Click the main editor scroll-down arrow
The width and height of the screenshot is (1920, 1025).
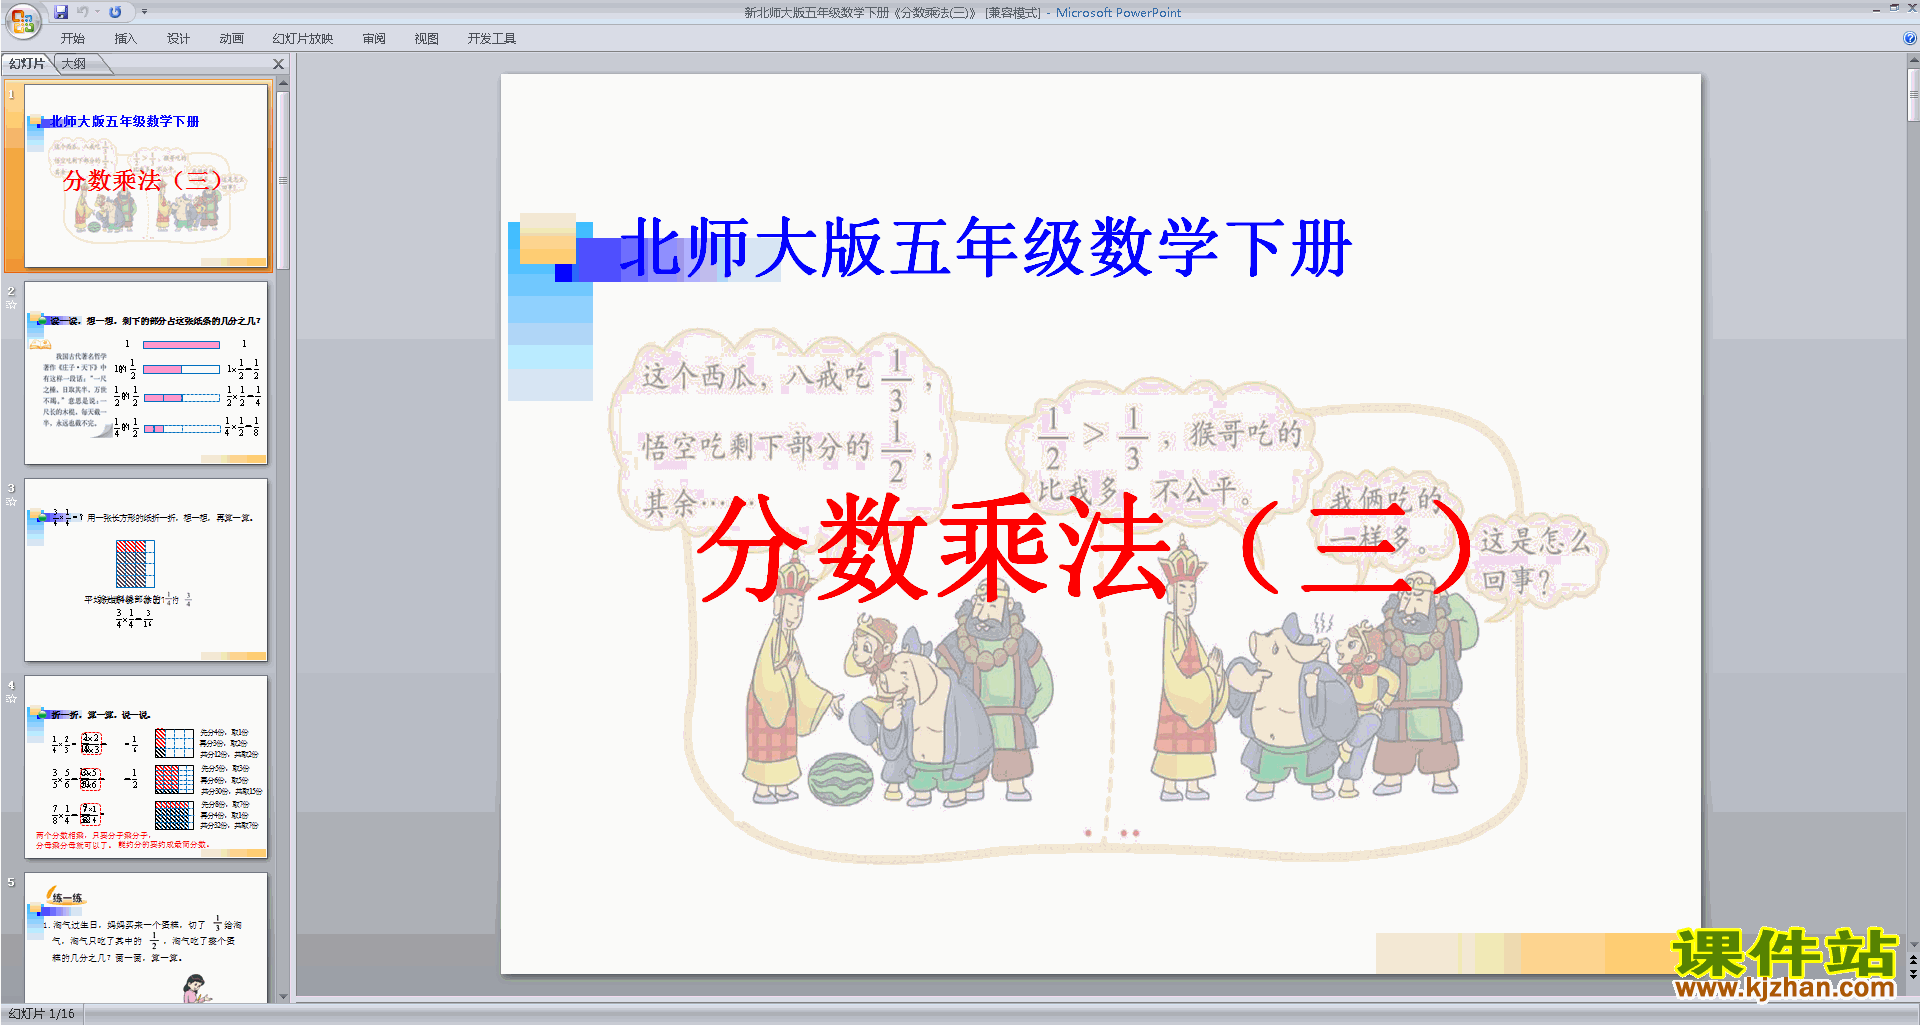point(1913,944)
